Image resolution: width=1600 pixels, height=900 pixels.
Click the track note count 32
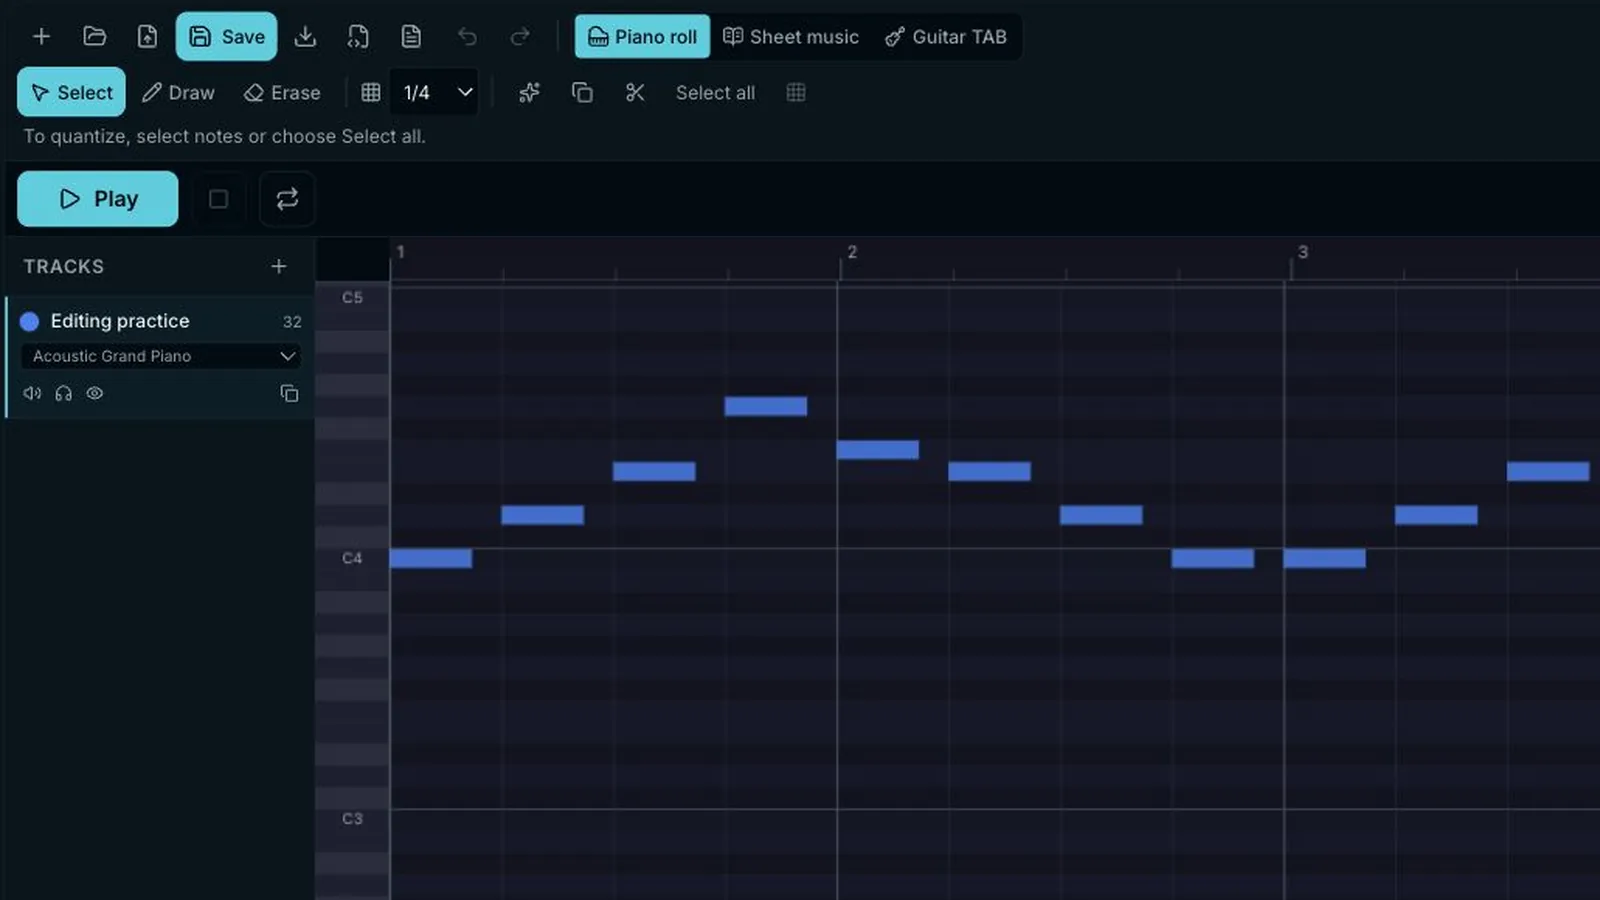[292, 322]
